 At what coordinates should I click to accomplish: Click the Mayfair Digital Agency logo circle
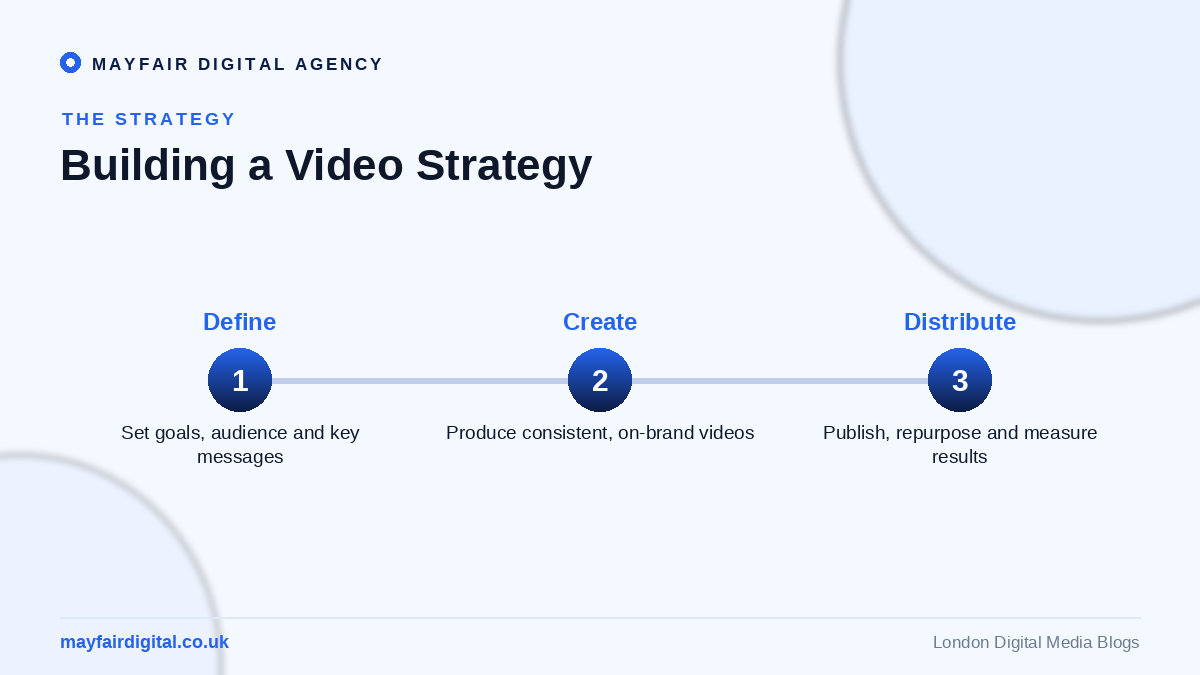pos(70,63)
